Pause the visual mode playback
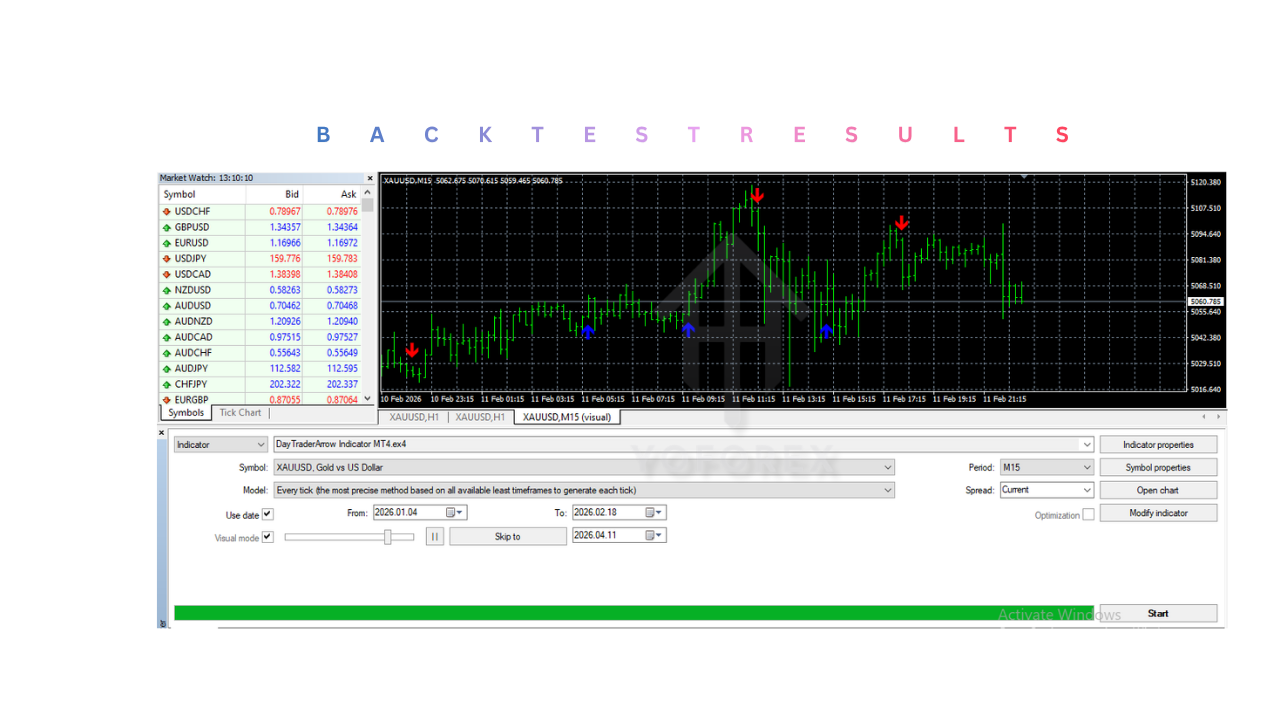 (434, 536)
